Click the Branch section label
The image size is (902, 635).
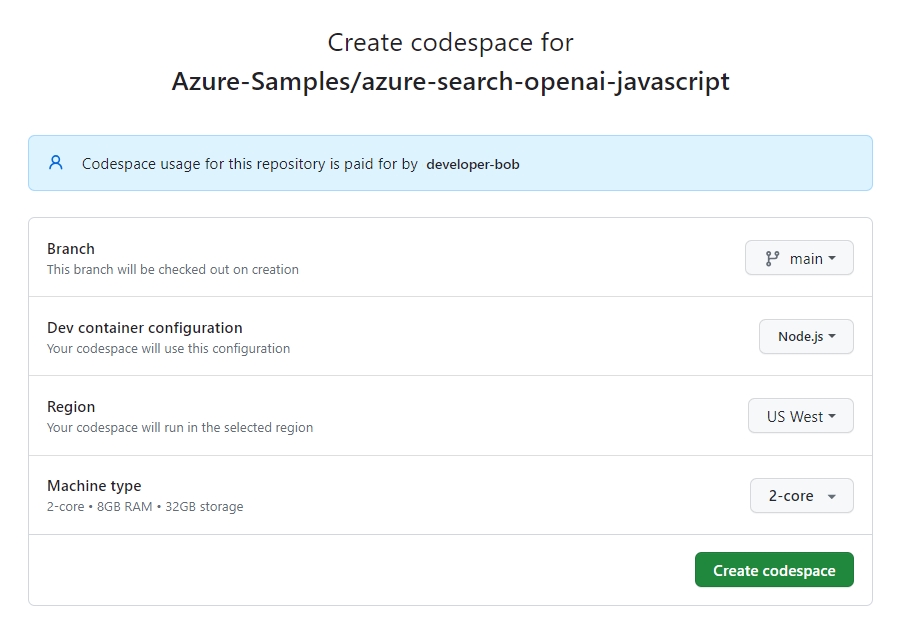point(70,248)
